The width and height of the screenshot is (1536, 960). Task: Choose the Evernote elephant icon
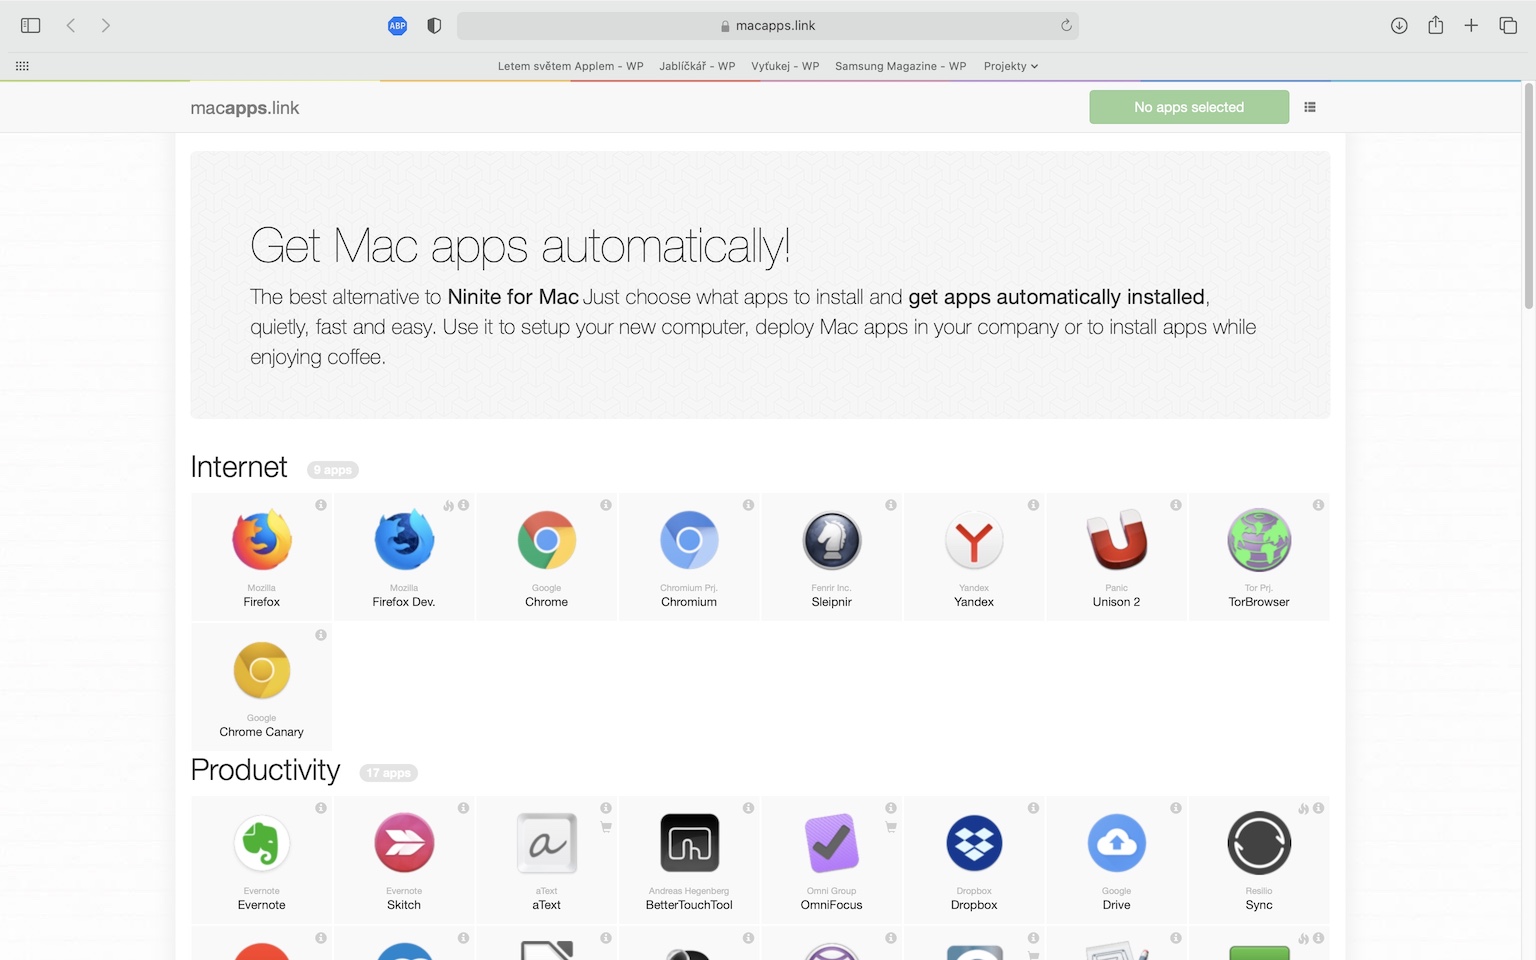pyautogui.click(x=262, y=843)
